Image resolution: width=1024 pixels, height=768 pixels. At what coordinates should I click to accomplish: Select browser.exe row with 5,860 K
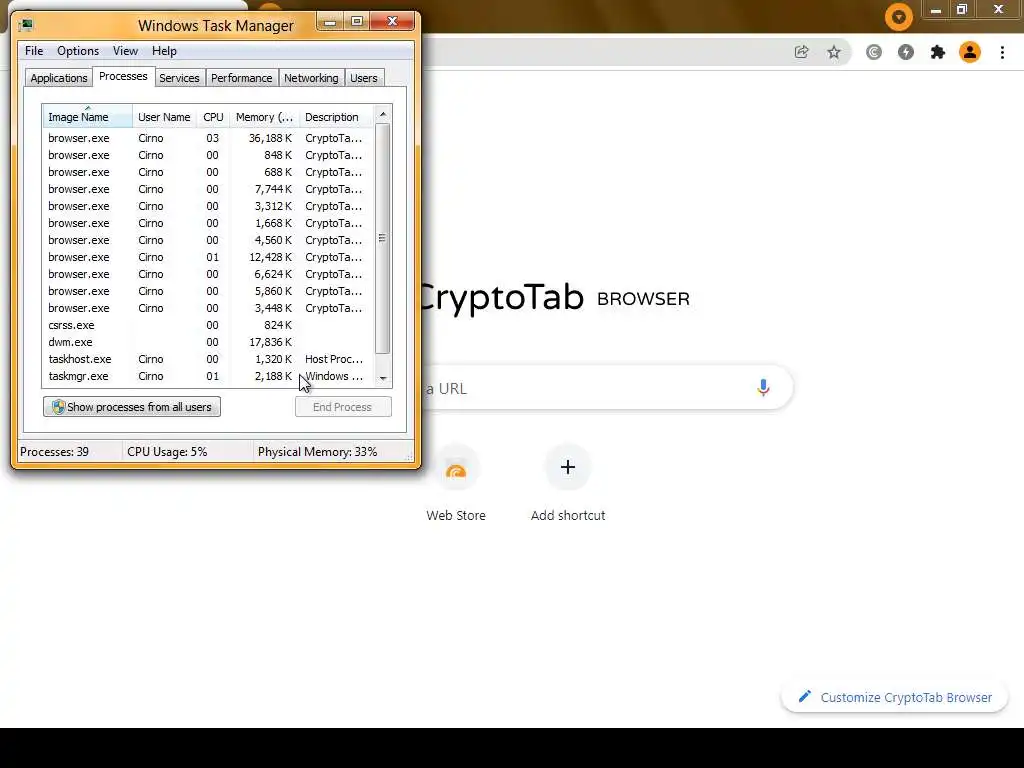208,291
